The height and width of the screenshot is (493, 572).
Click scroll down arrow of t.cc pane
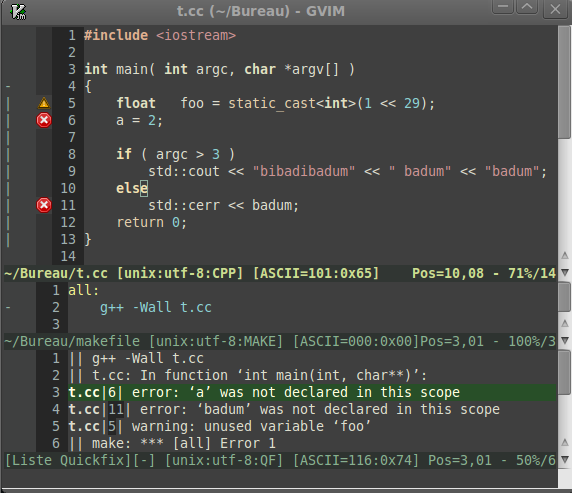565,272
